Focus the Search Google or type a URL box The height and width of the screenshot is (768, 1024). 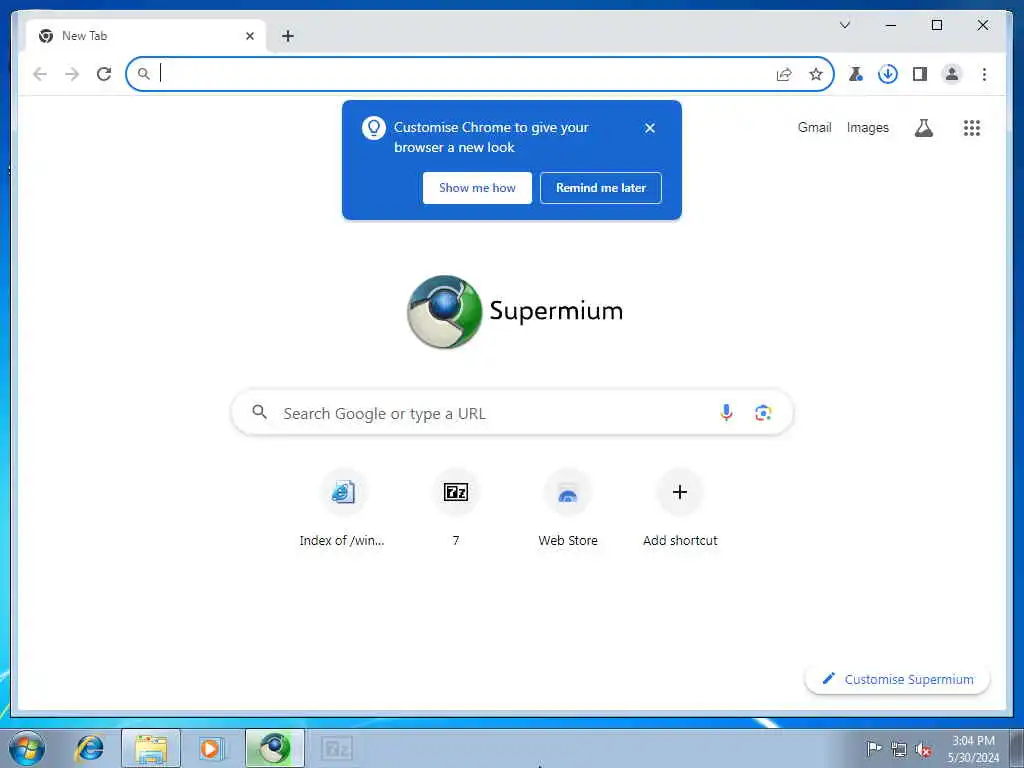coord(512,413)
